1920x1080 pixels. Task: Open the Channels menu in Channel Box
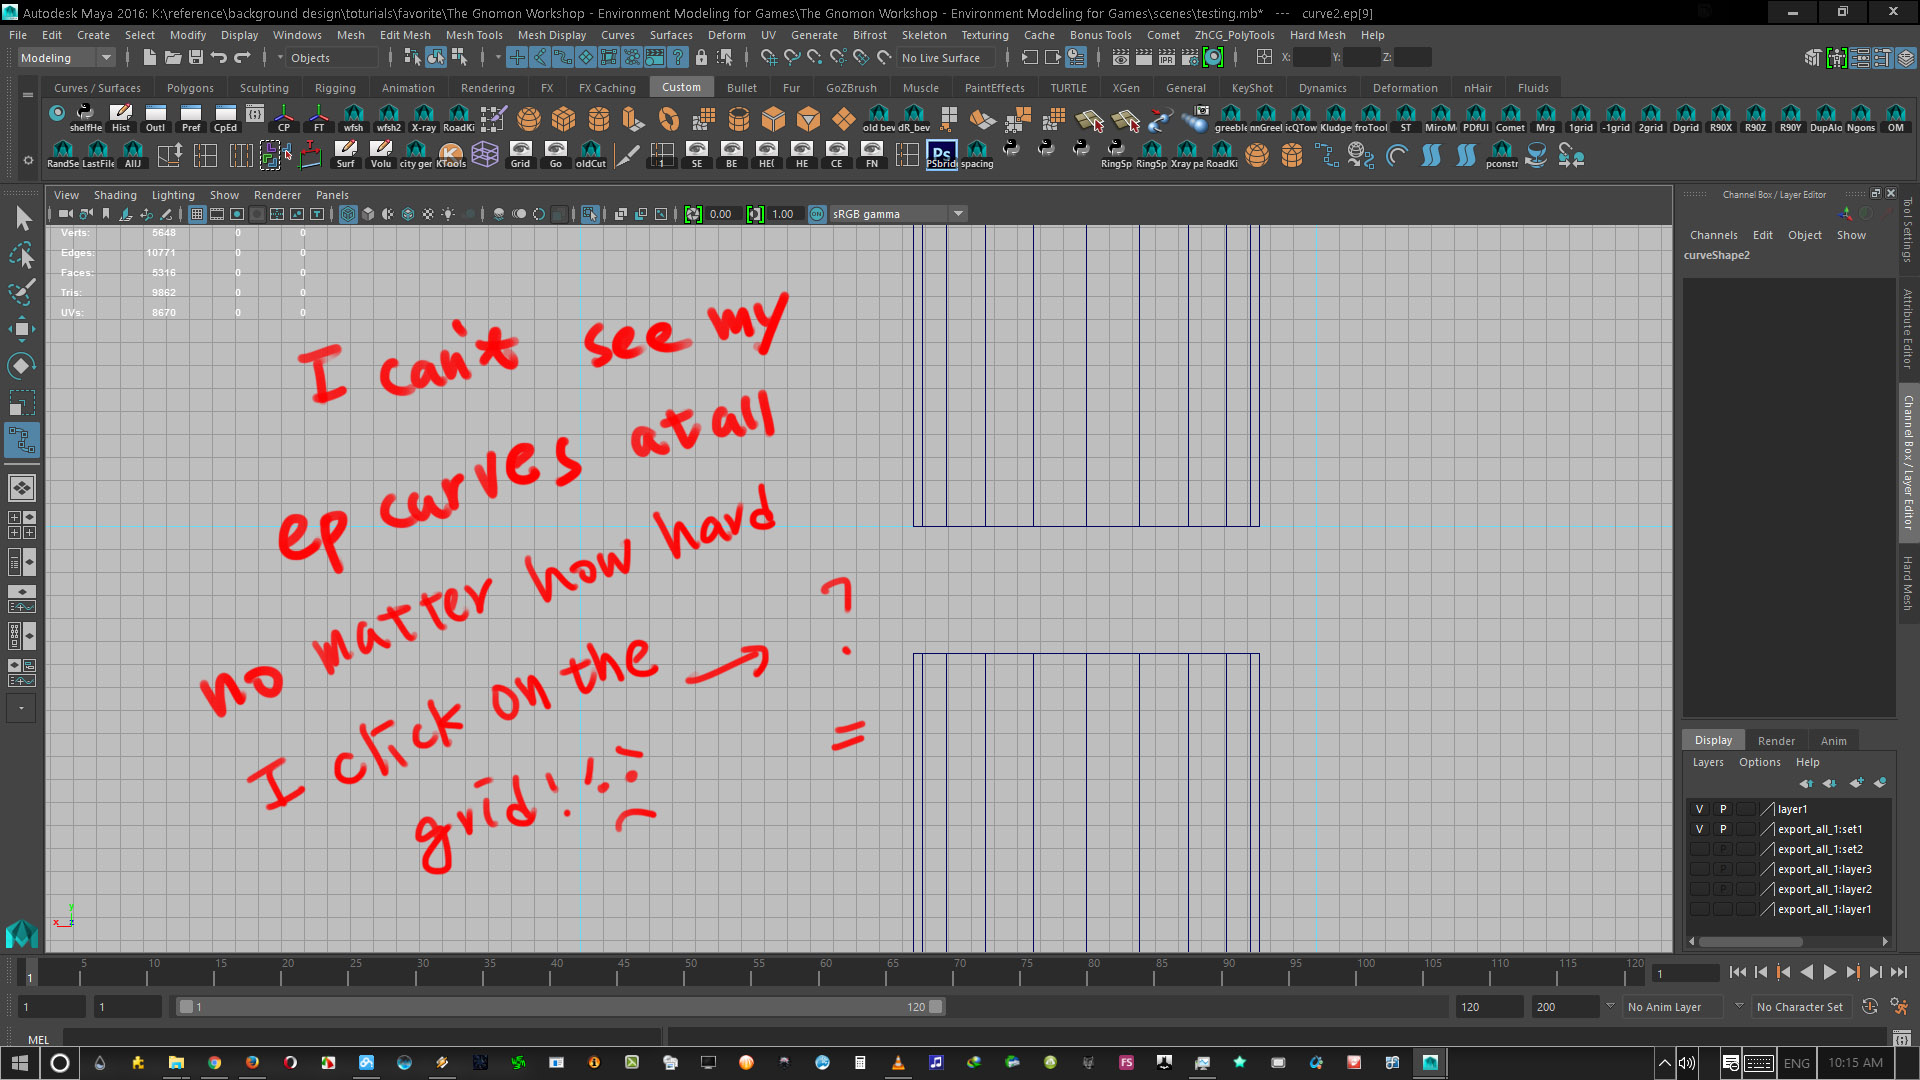(x=1713, y=235)
